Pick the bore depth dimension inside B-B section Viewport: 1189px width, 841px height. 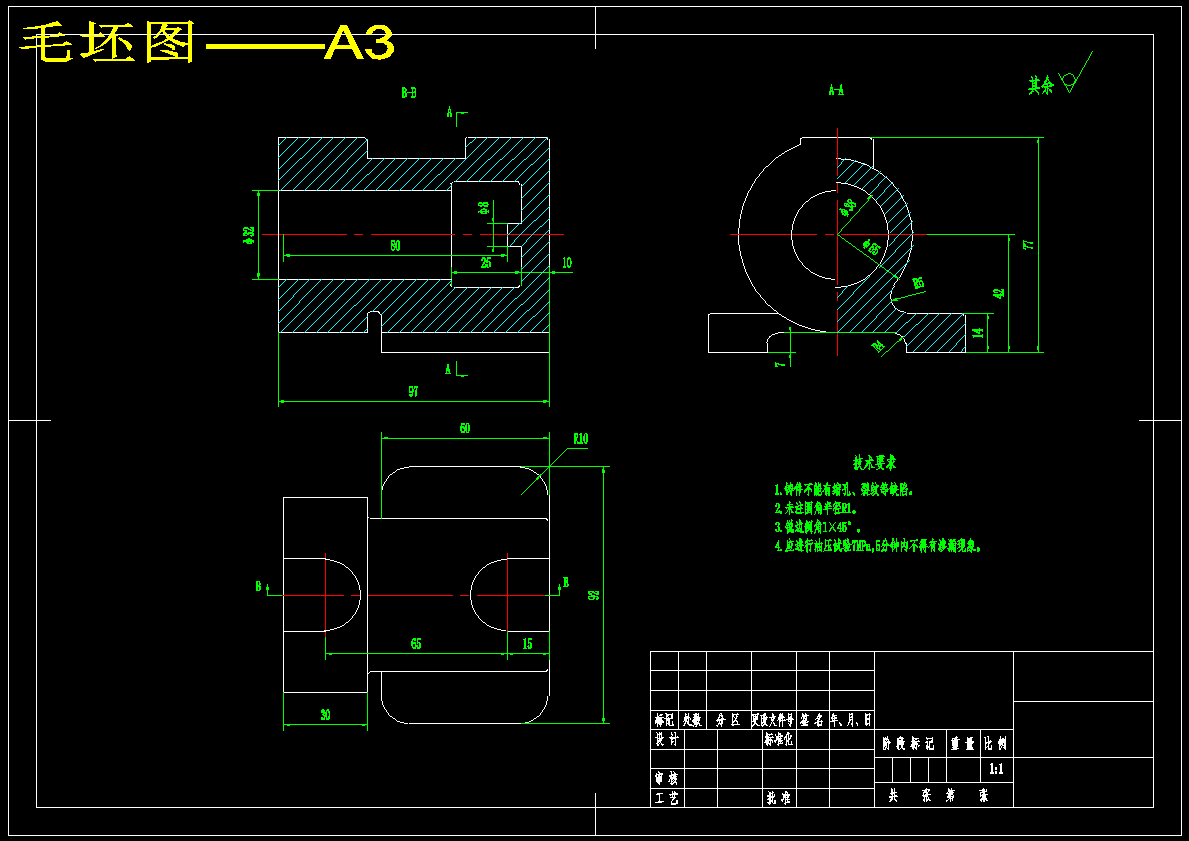(x=395, y=246)
